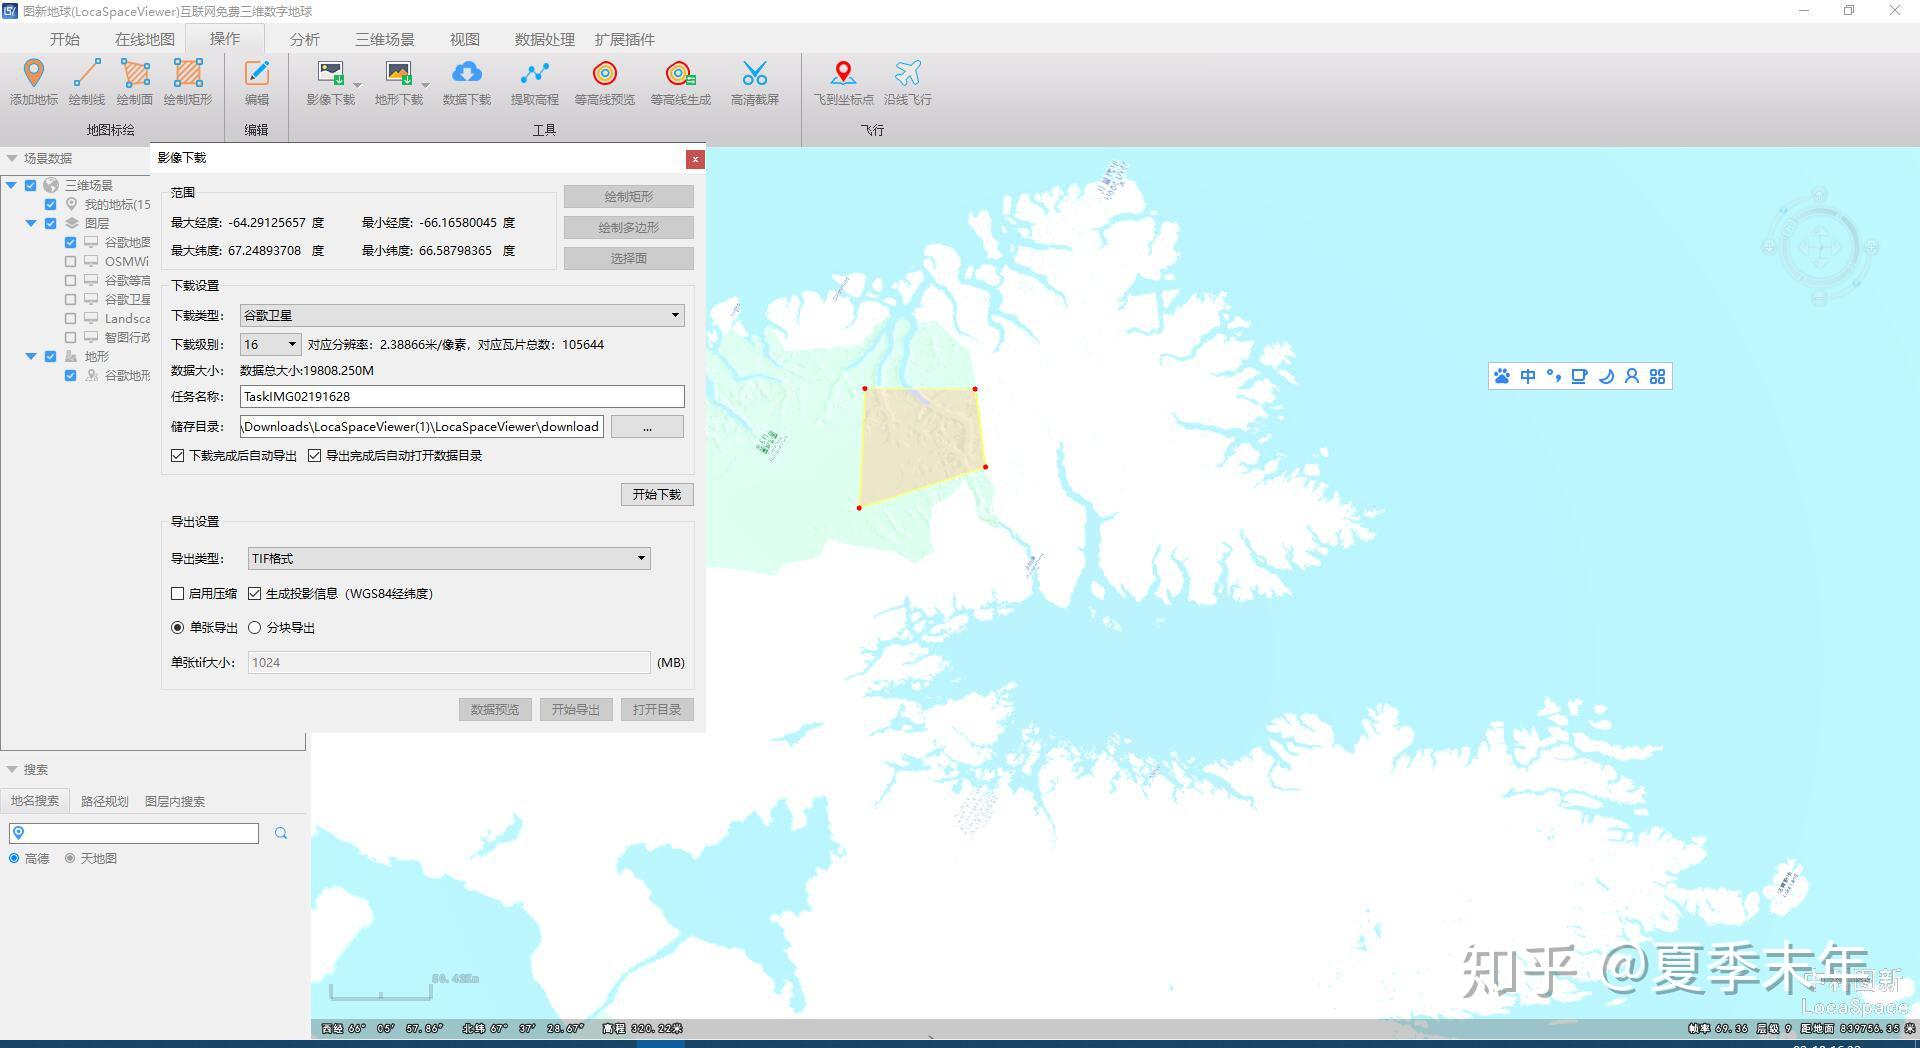Click the 等高线生成 contour generate icon
Screen dimensions: 1920x1048
point(680,73)
